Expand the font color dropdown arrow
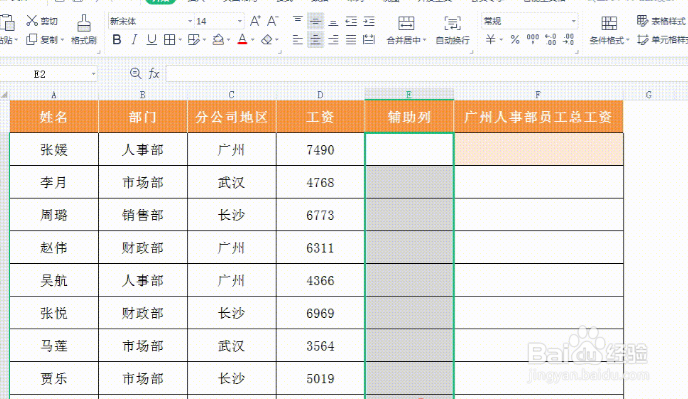This screenshot has height=399, width=688. [253, 40]
